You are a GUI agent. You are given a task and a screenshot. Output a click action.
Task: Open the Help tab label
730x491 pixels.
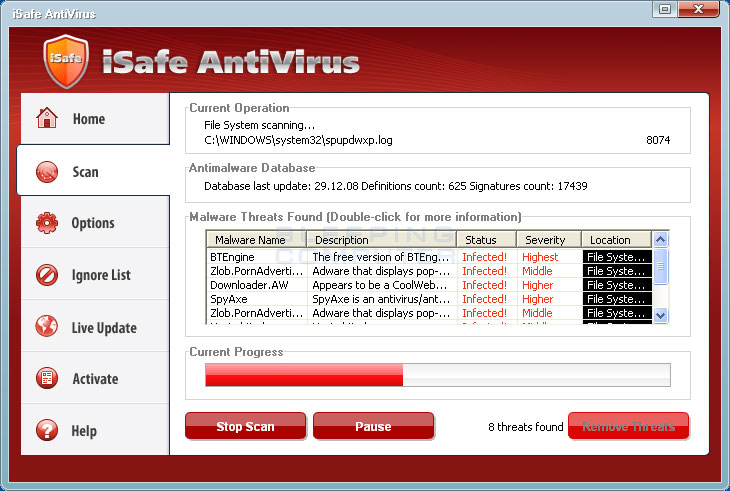[84, 431]
